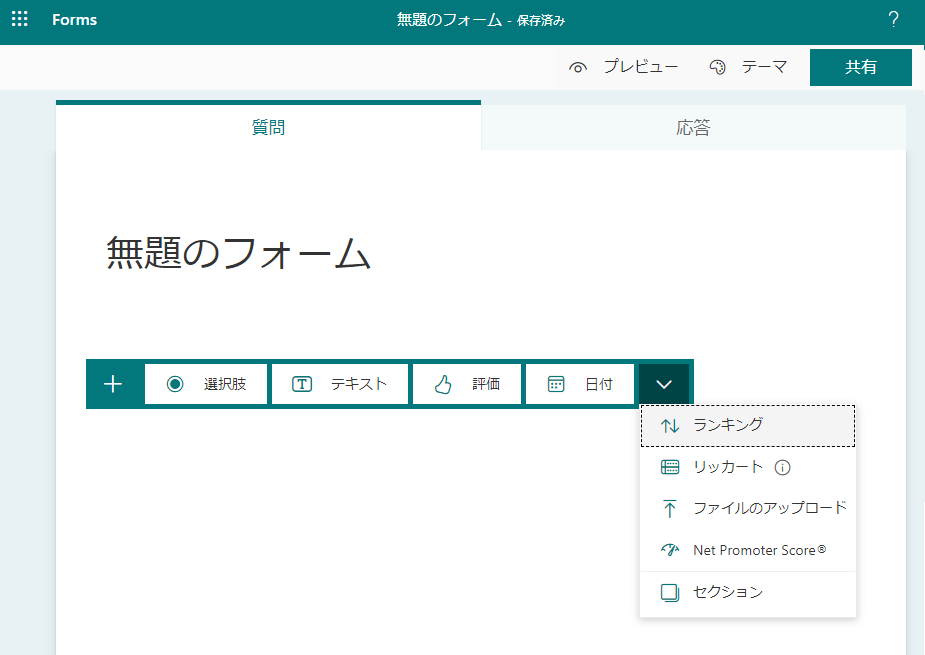Screen dimensions: 925x655
Task: Click the プレビュー label text
Action: click(x=640, y=67)
